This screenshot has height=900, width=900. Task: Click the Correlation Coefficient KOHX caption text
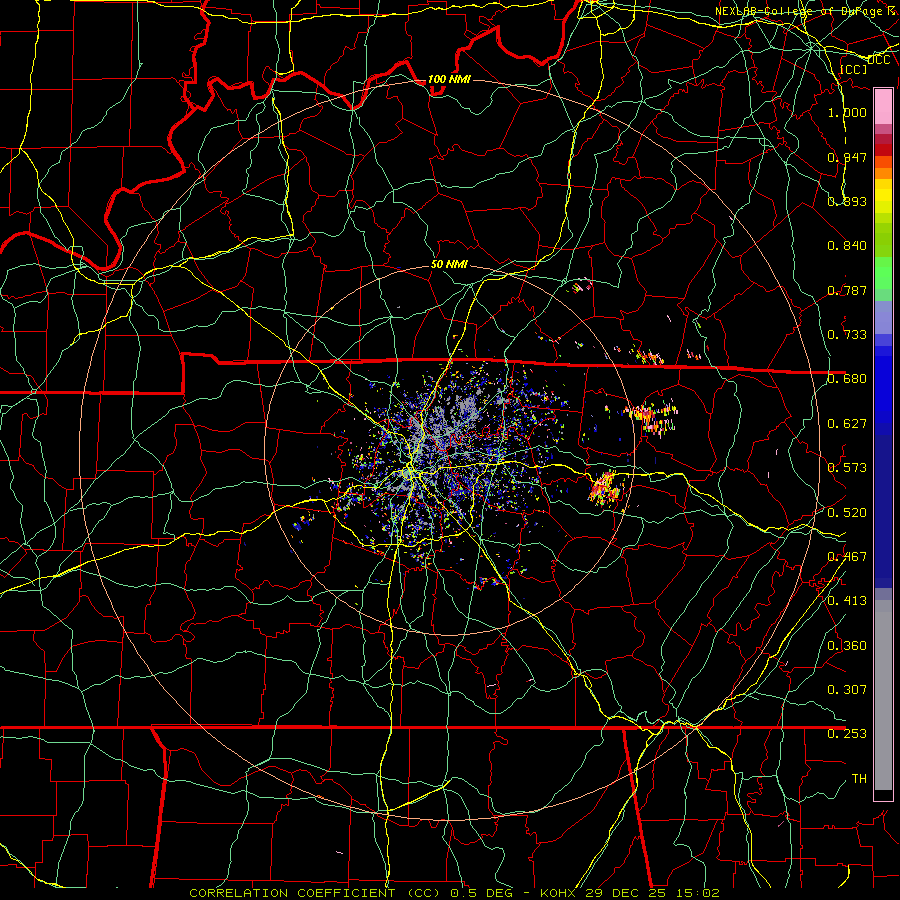pos(454,893)
